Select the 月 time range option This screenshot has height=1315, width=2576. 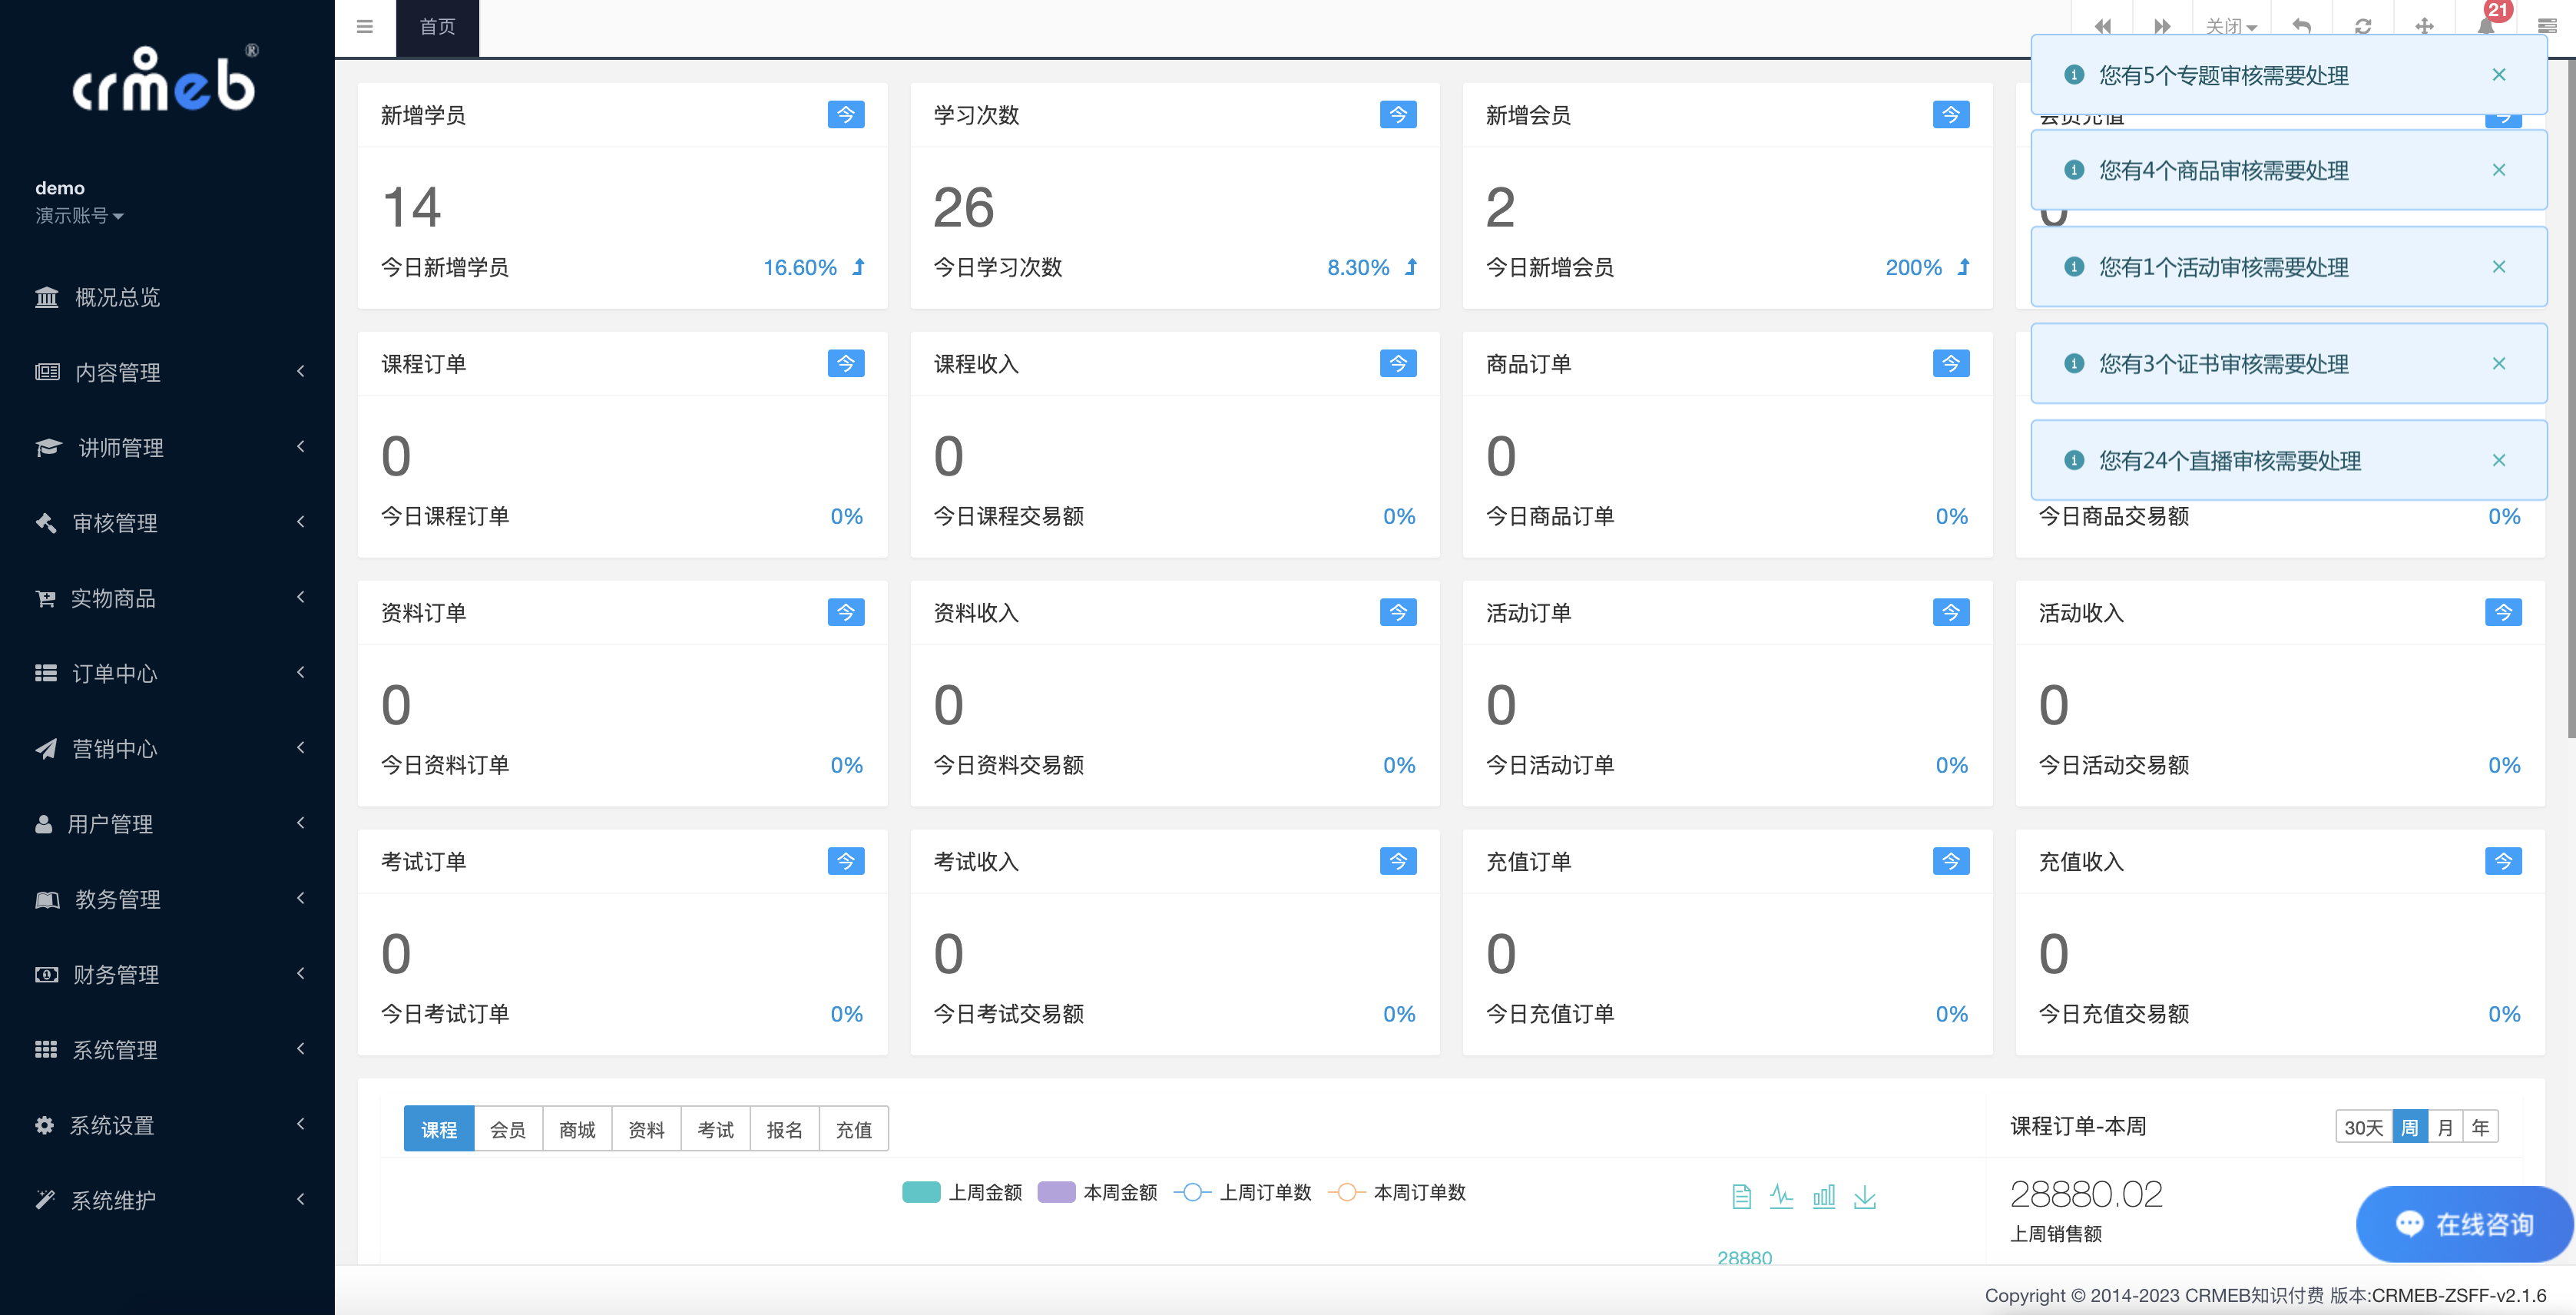pos(2446,1128)
